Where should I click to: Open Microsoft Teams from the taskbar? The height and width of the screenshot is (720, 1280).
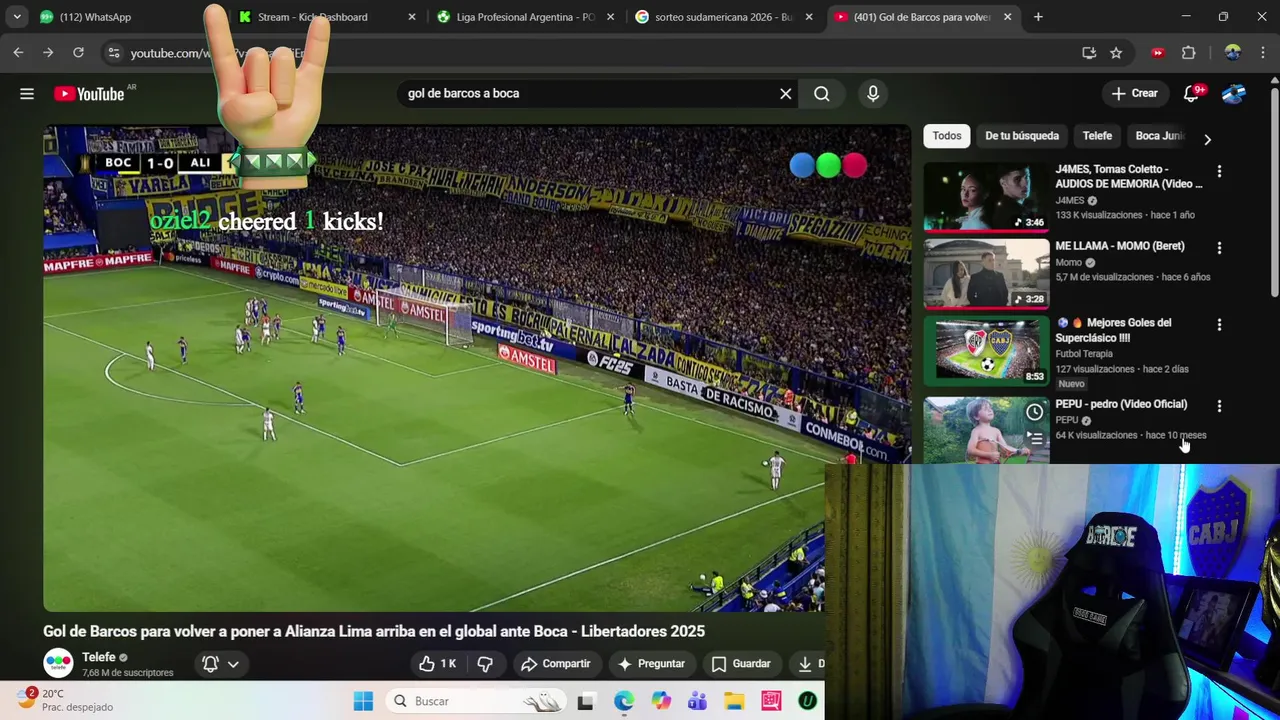click(697, 702)
